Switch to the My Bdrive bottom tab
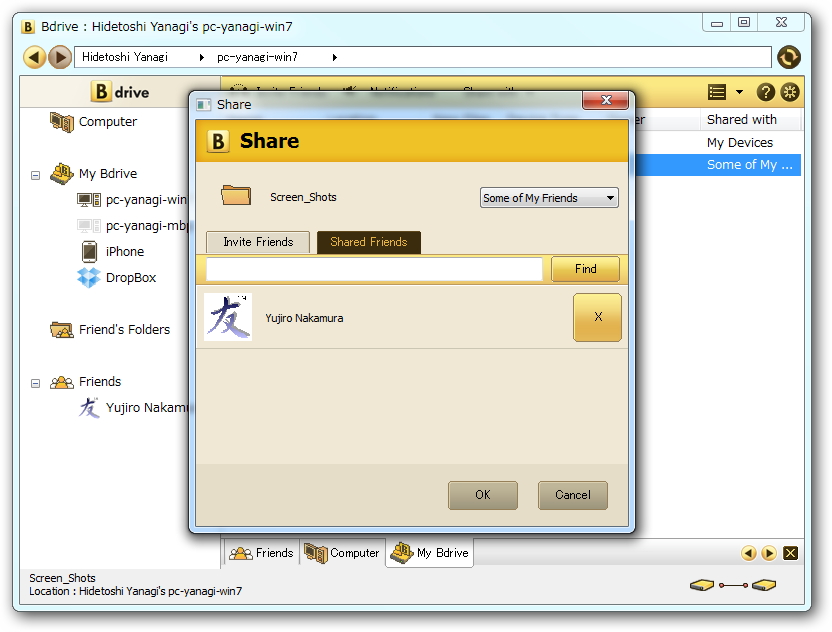 tap(429, 553)
